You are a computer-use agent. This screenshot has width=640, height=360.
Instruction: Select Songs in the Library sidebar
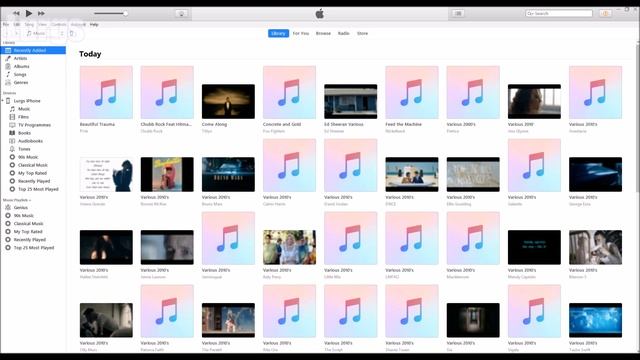pyautogui.click(x=33, y=74)
